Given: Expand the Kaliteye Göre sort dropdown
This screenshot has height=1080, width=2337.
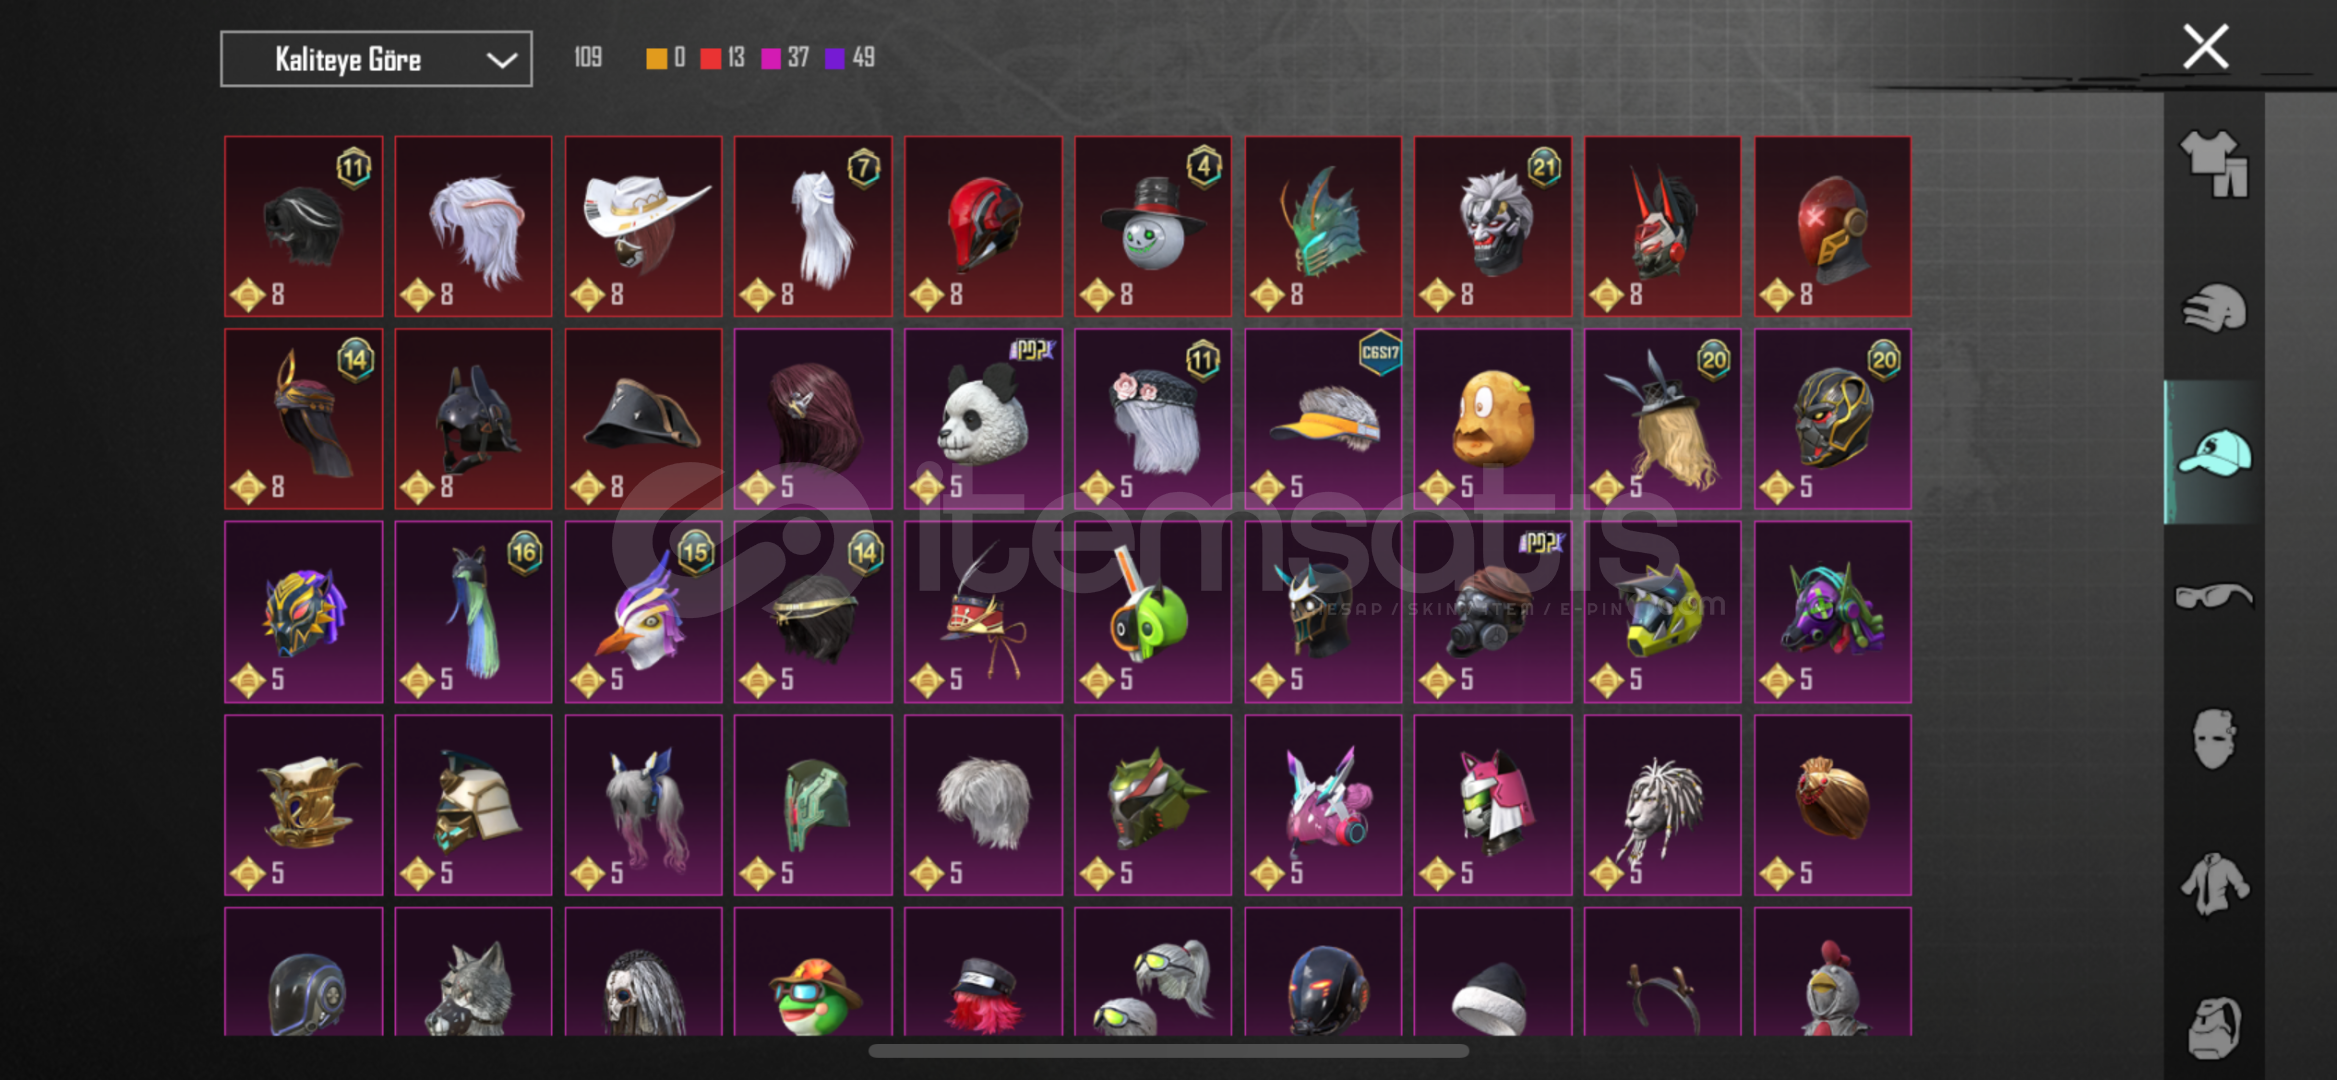Looking at the screenshot, I should point(376,59).
